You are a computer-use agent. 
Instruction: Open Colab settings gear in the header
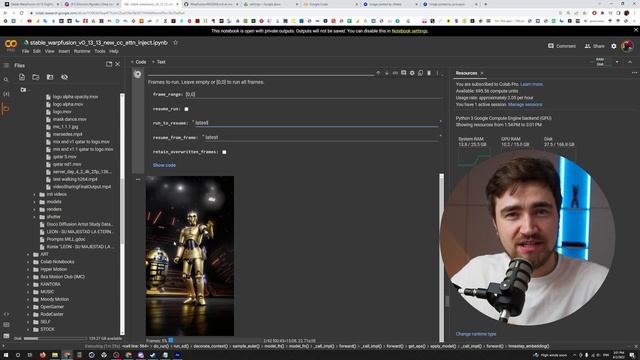(x=614, y=46)
